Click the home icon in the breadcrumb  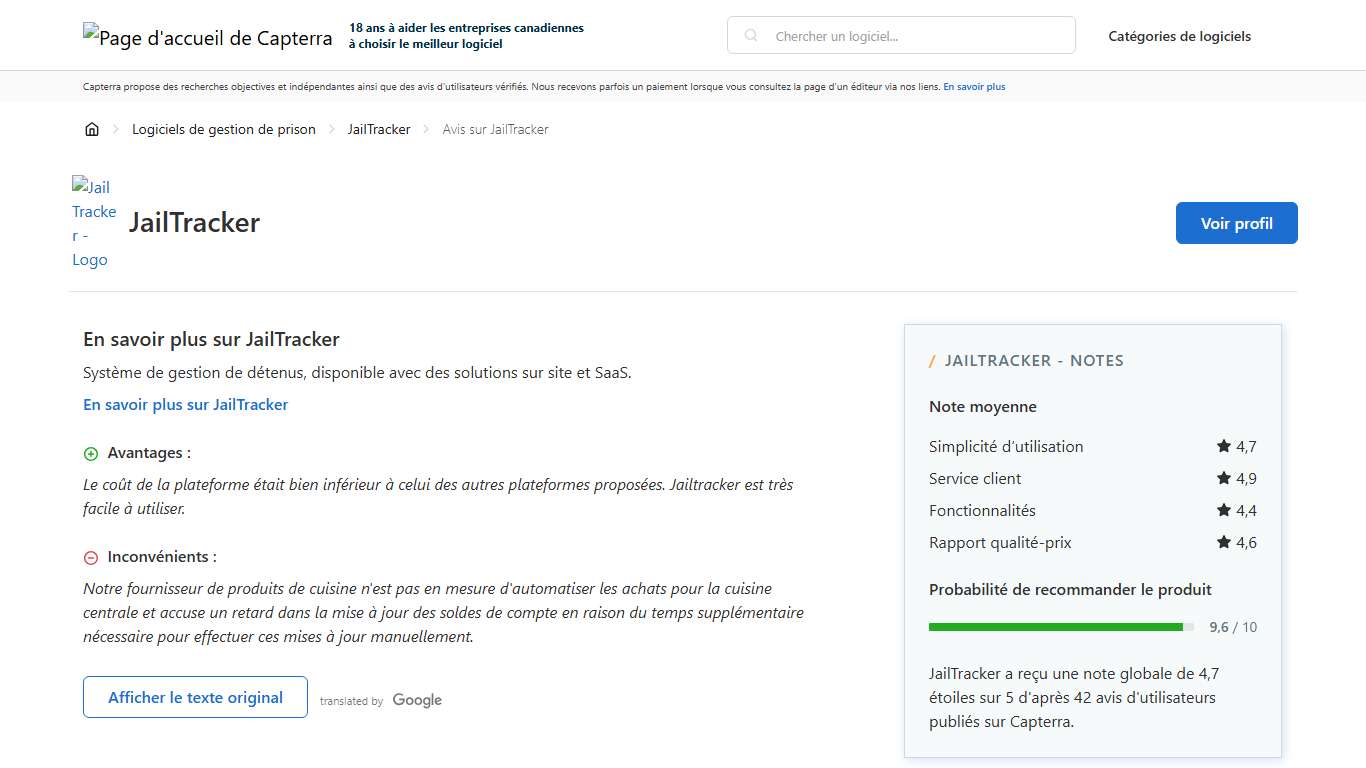pos(91,129)
